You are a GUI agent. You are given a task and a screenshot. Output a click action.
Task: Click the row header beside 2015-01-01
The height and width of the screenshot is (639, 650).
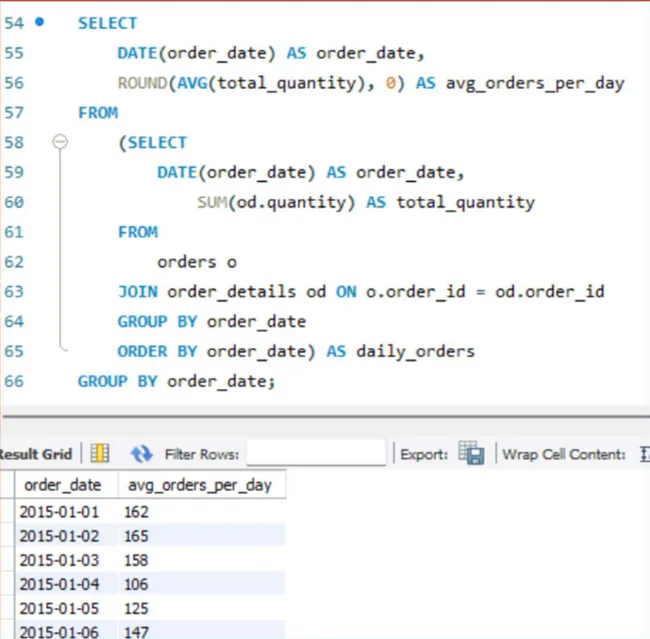(x=7, y=512)
